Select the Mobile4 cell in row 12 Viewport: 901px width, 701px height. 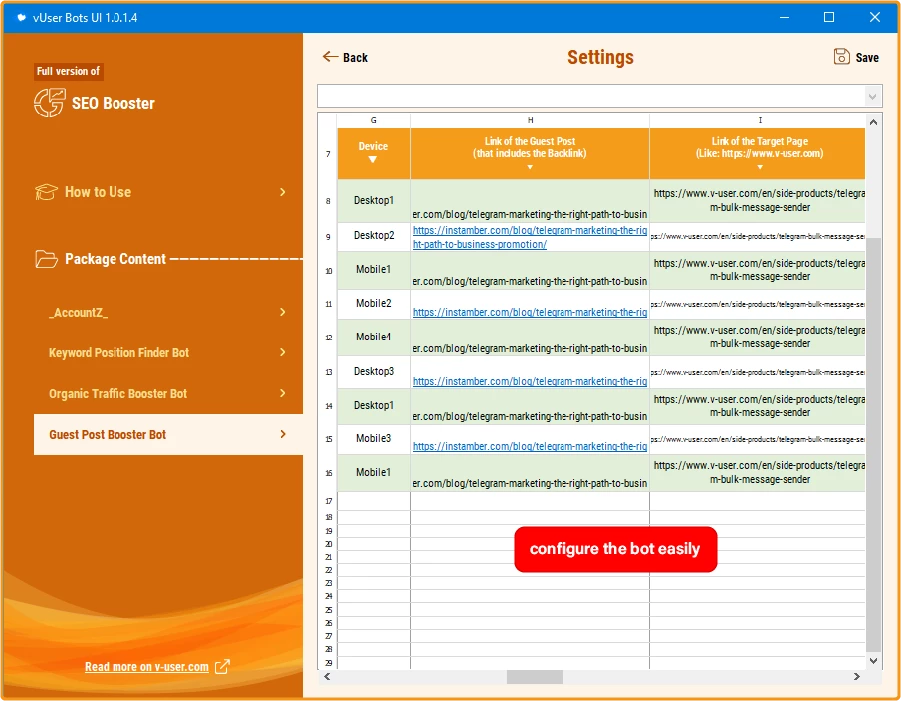[x=374, y=337]
